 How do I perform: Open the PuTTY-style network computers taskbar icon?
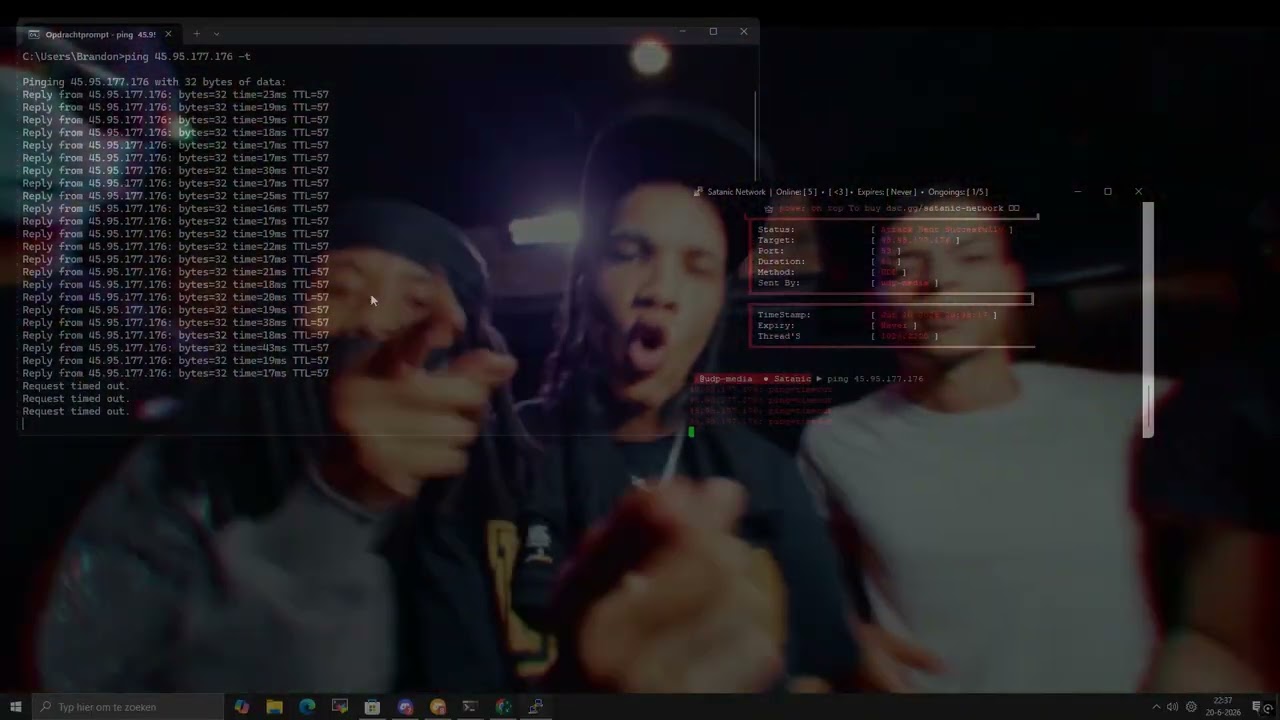pyautogui.click(x=536, y=707)
